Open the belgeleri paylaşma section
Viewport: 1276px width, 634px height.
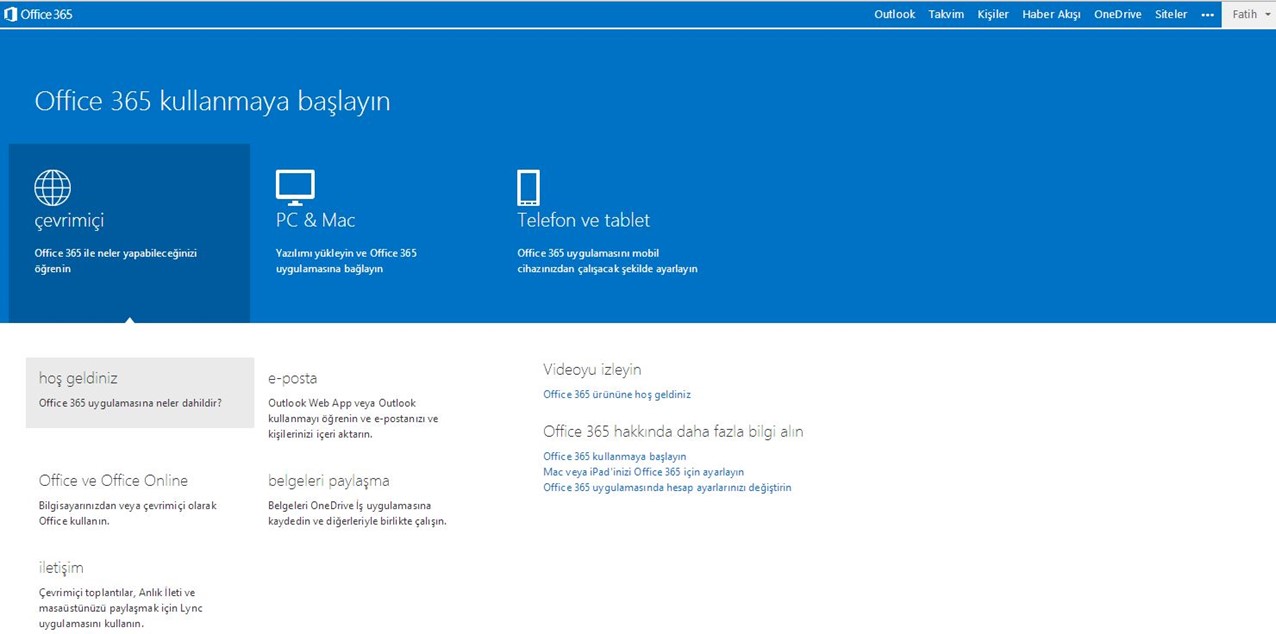328,481
